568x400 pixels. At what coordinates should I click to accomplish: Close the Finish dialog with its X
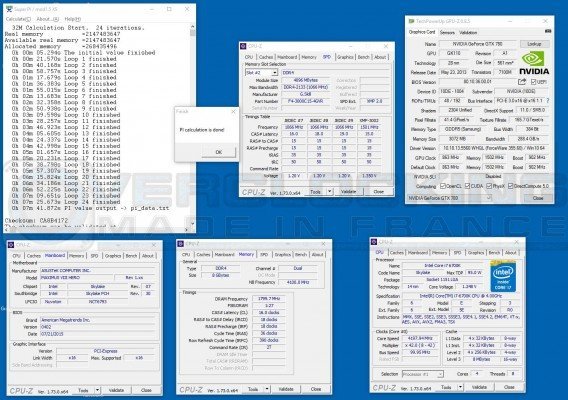coord(233,111)
